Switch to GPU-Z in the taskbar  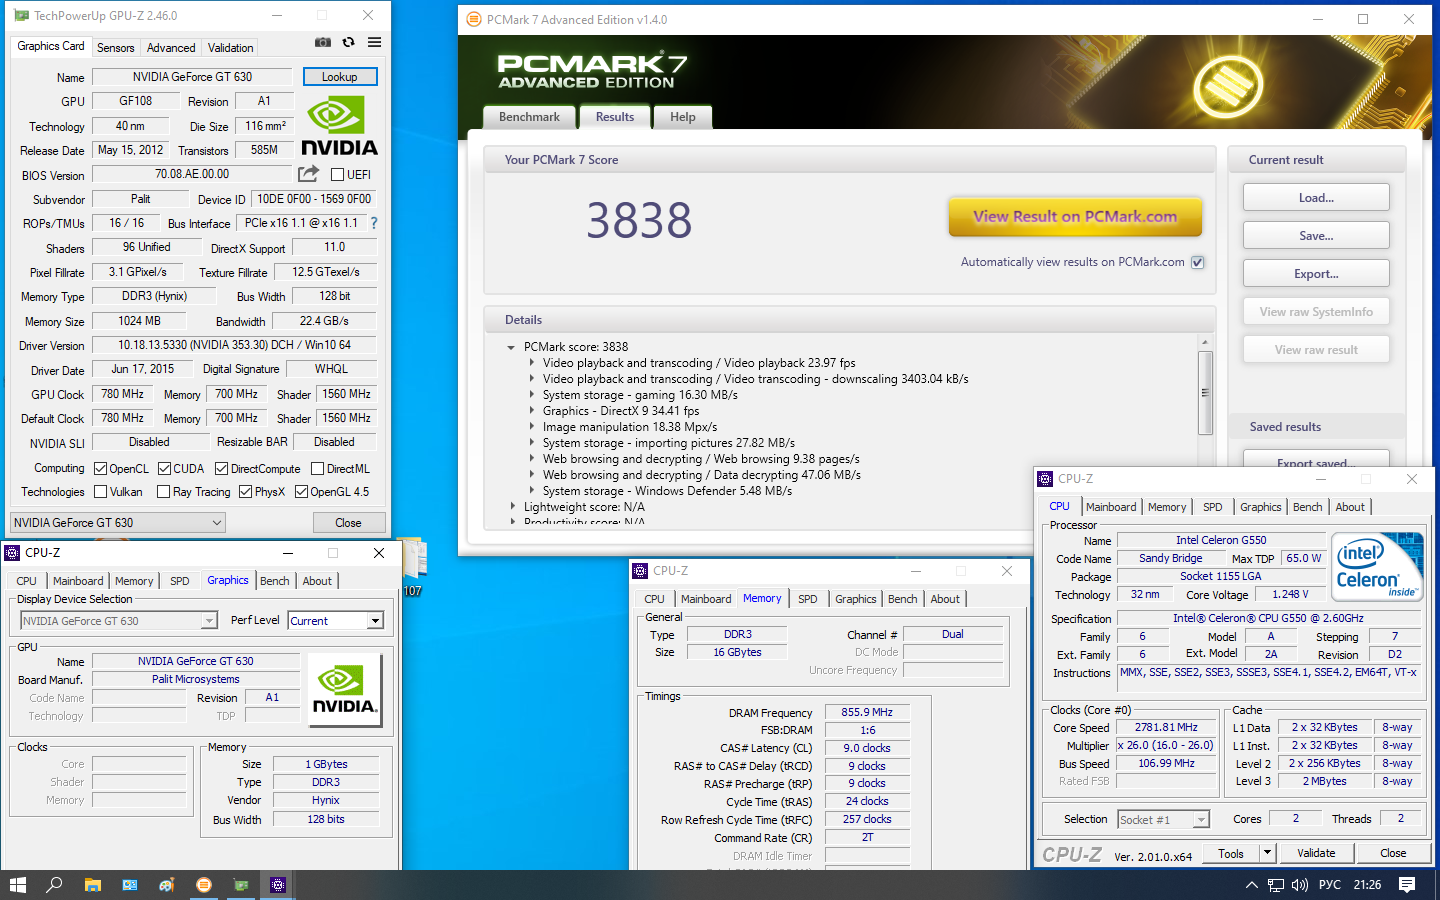click(x=241, y=885)
